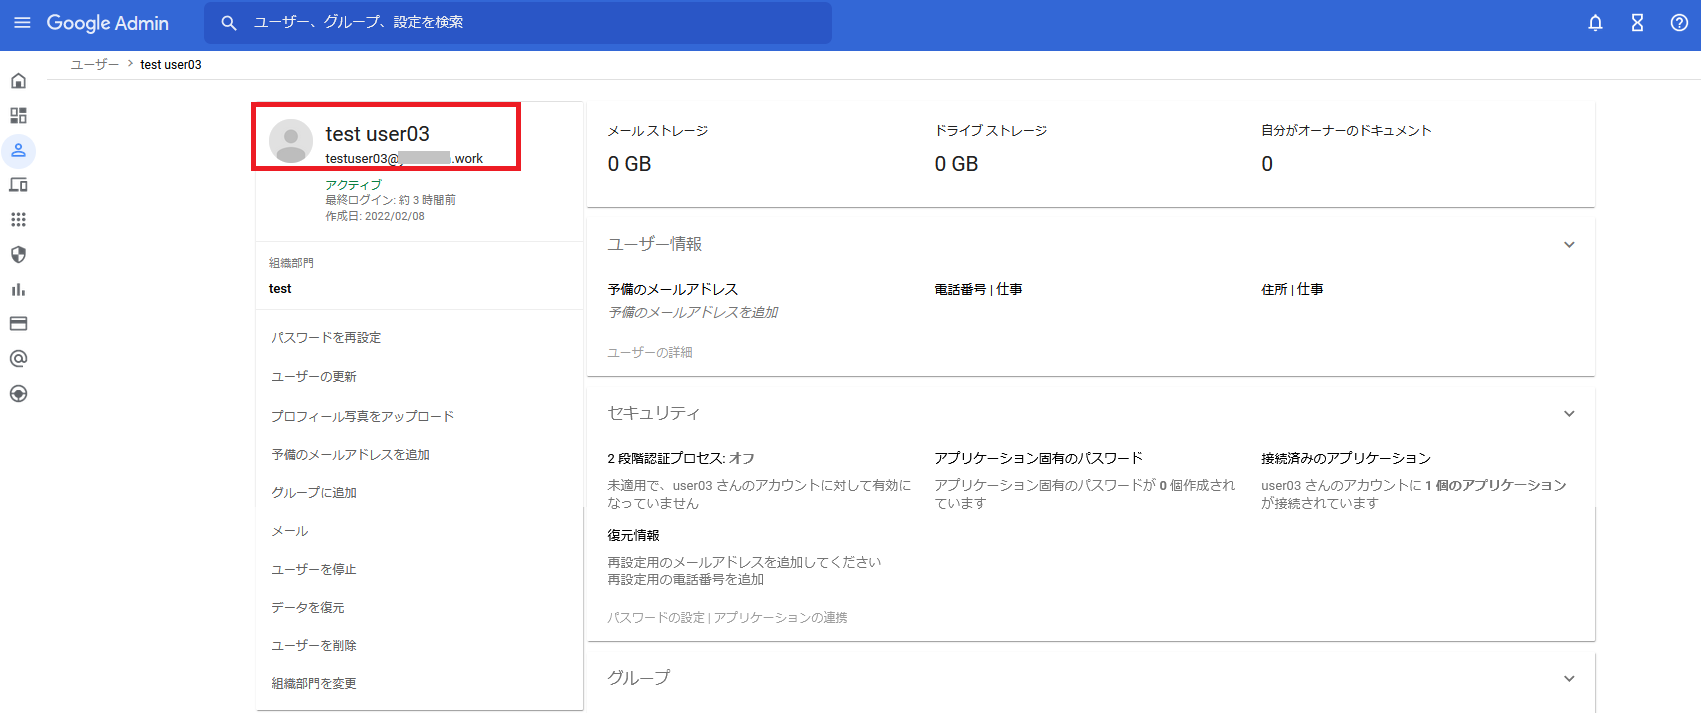Click 復元情報 heading

(633, 536)
